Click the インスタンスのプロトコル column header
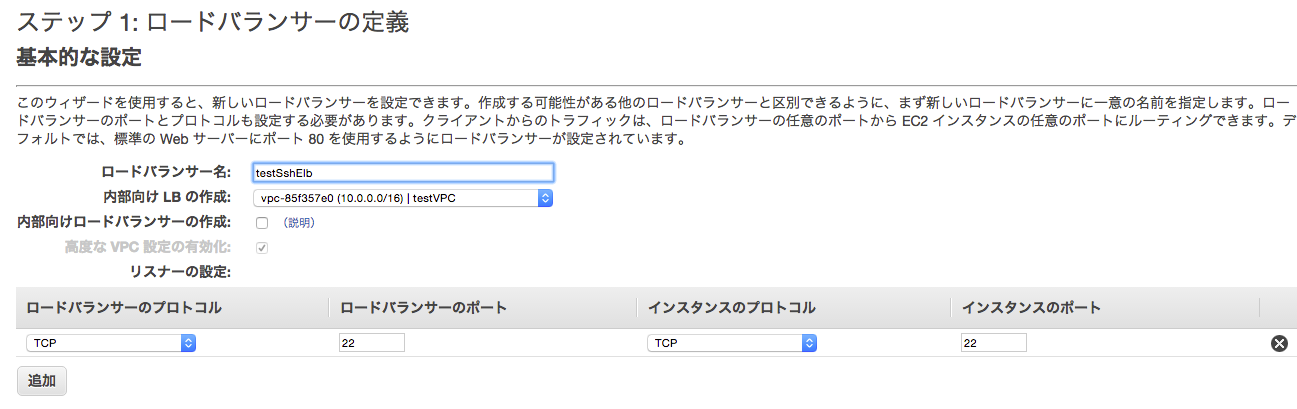 point(732,308)
